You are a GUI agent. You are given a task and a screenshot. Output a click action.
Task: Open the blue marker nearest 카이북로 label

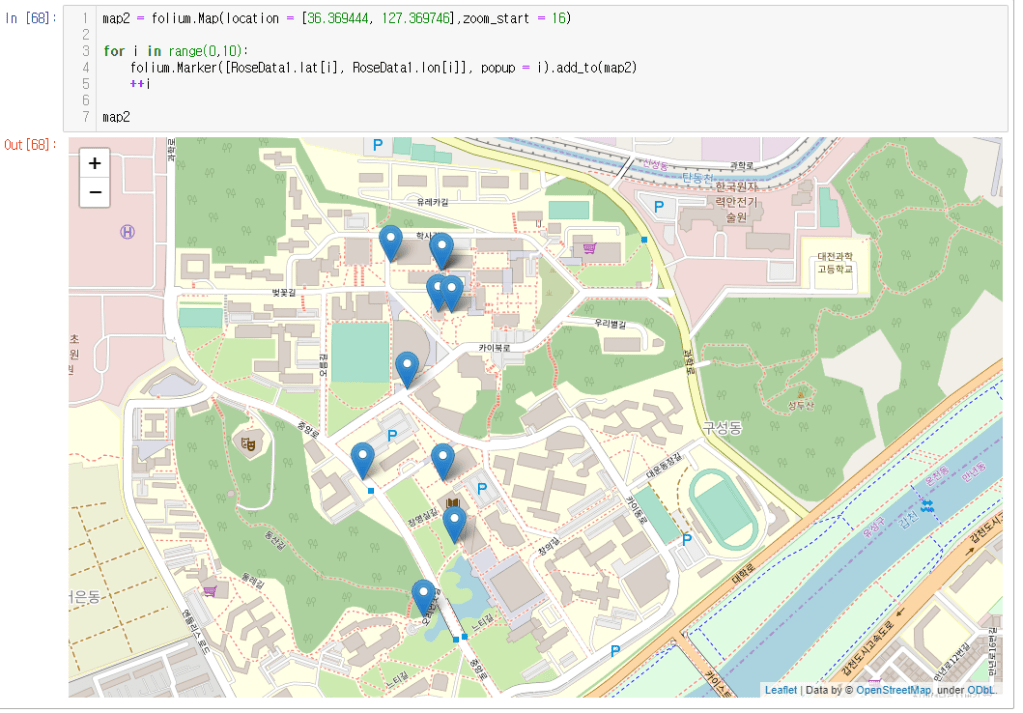coord(406,366)
